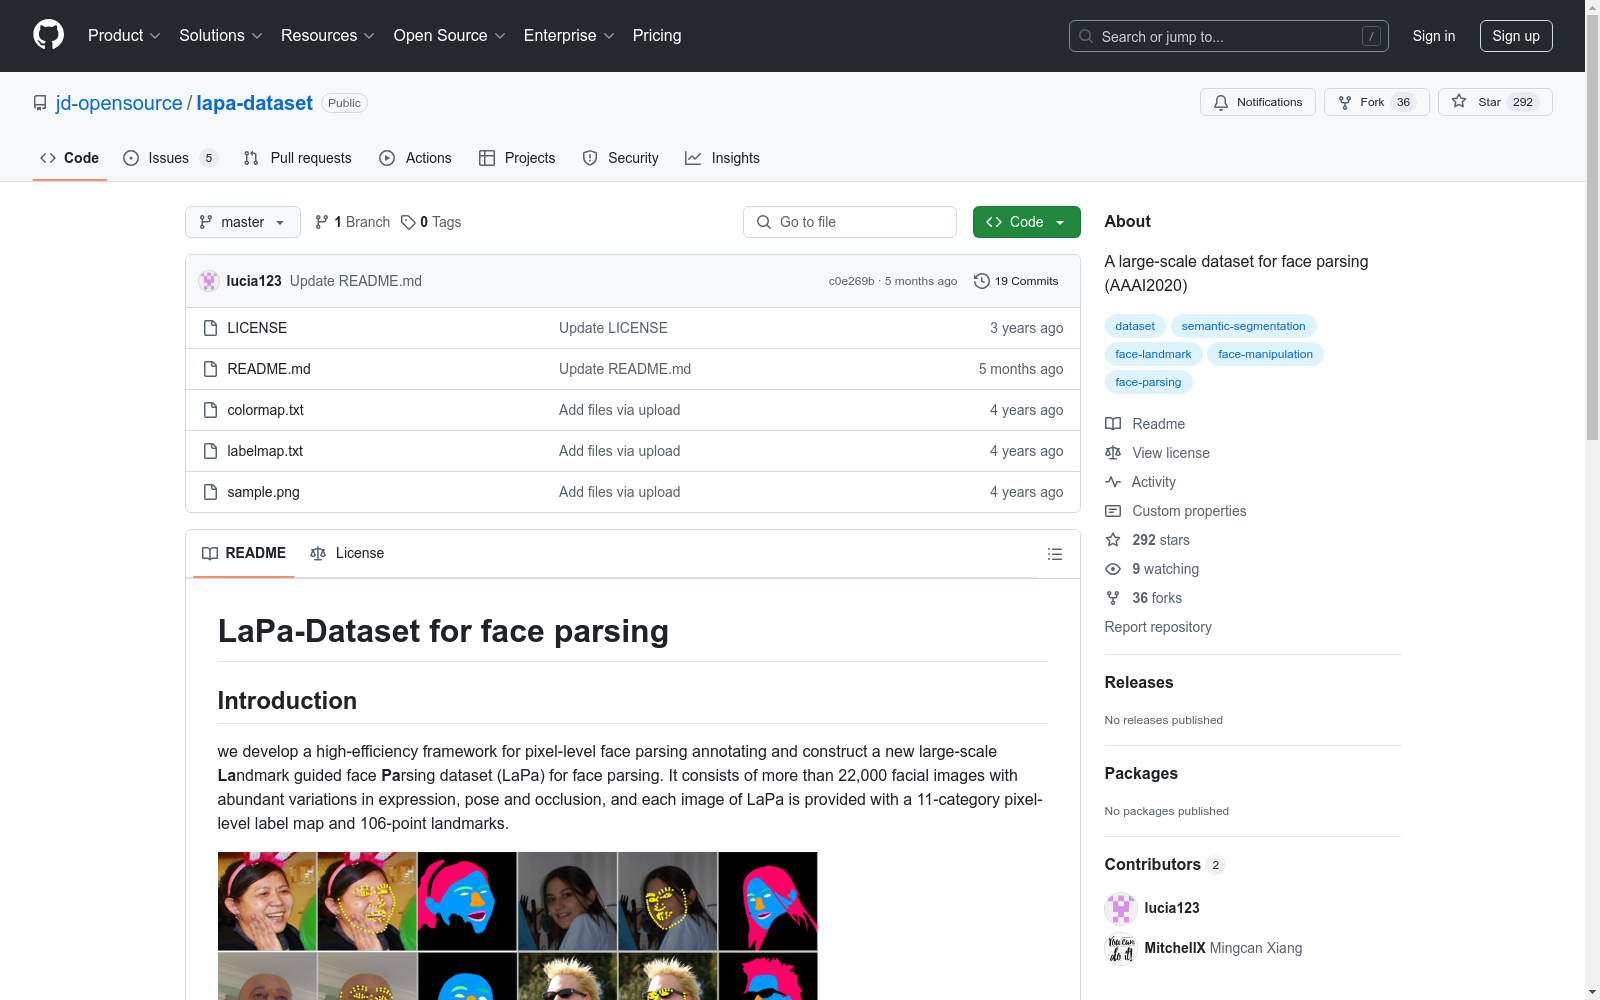View the 9 watching link
The height and width of the screenshot is (1000, 1600).
tap(1152, 569)
